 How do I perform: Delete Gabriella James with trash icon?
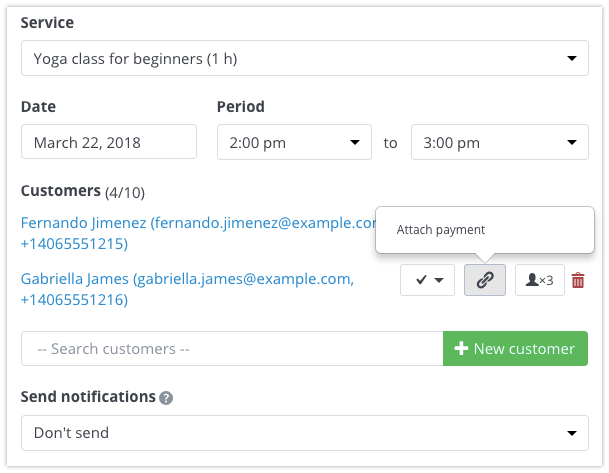tap(578, 280)
